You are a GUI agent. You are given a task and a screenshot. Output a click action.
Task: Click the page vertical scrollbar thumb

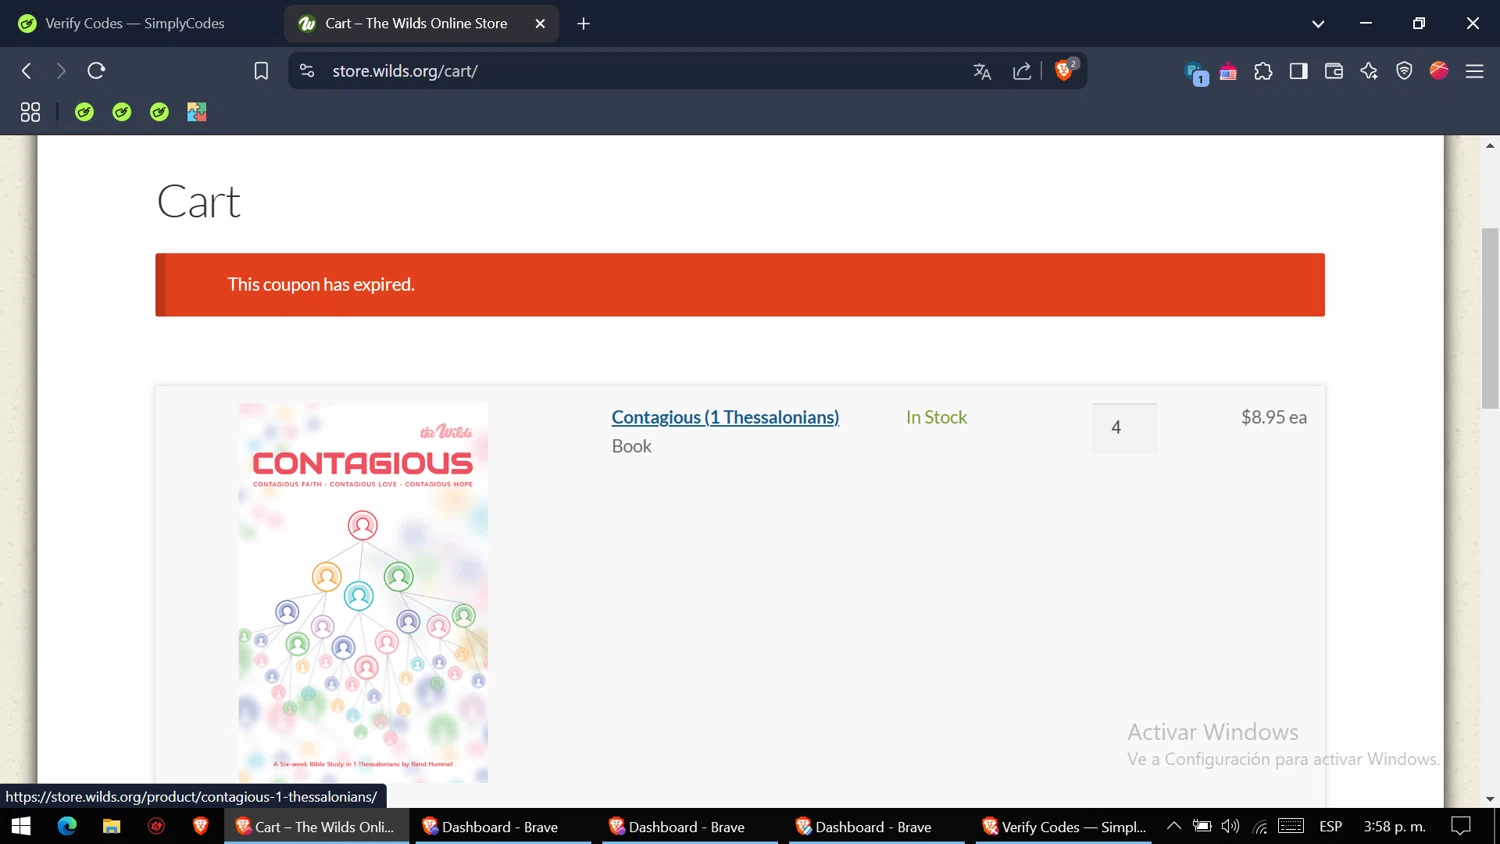point(1490,318)
